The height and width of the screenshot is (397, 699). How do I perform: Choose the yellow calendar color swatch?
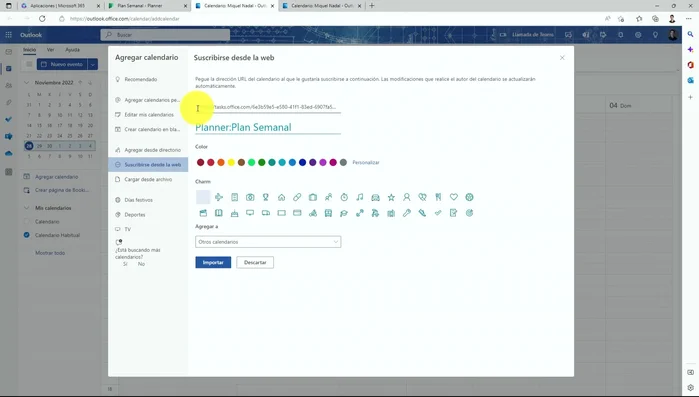231,163
